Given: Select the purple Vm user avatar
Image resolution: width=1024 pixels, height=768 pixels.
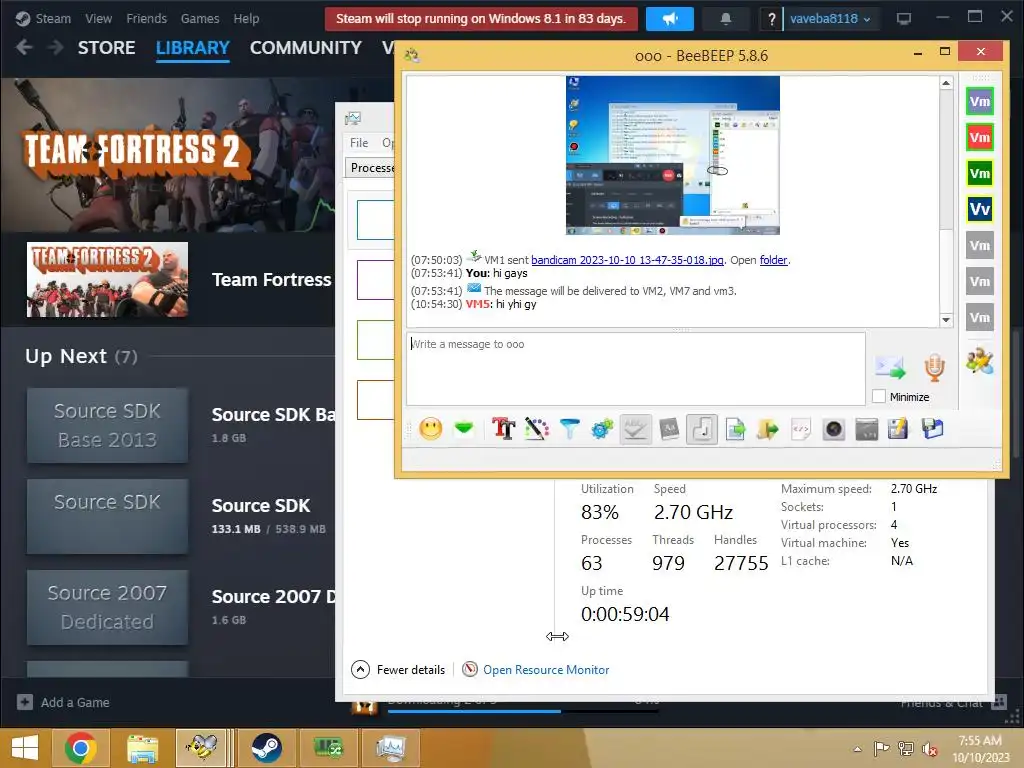Looking at the screenshot, I should [x=980, y=101].
